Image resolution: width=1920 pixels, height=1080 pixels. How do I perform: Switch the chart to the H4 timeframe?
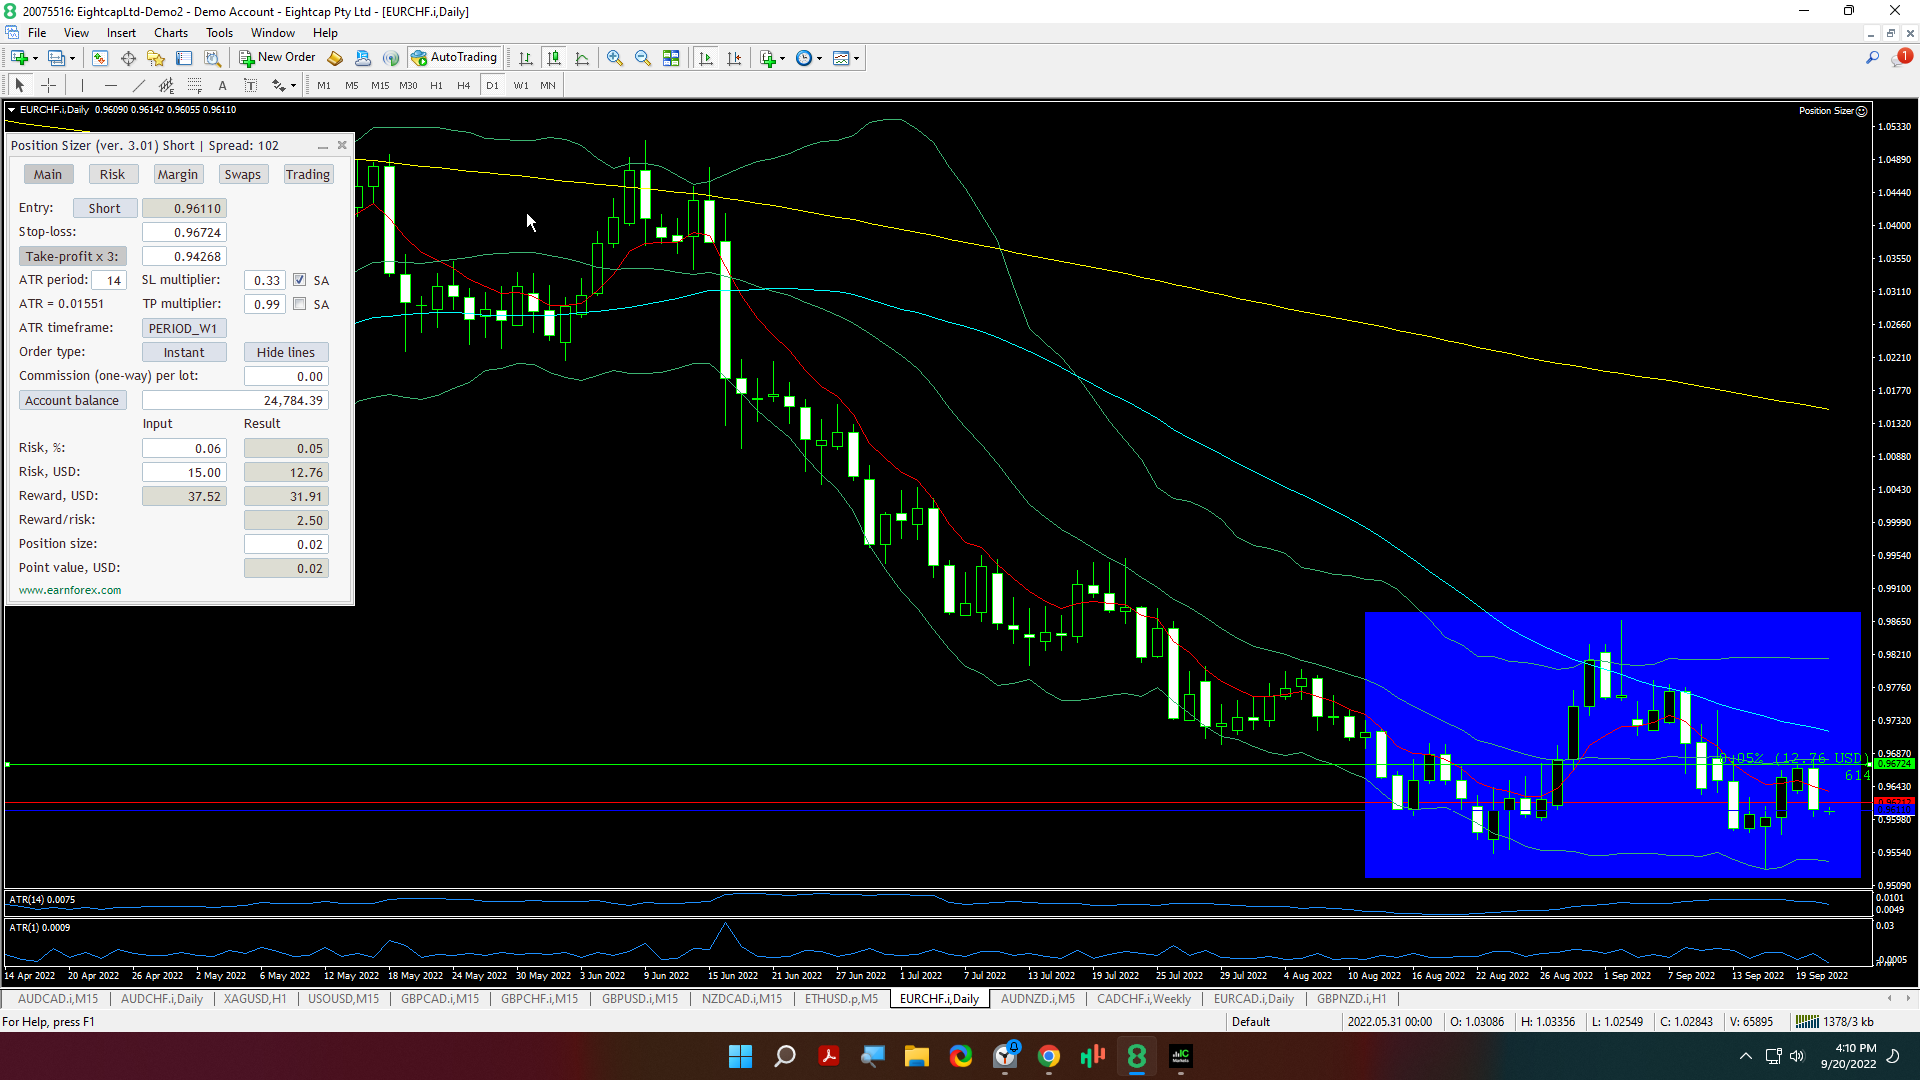[x=463, y=85]
